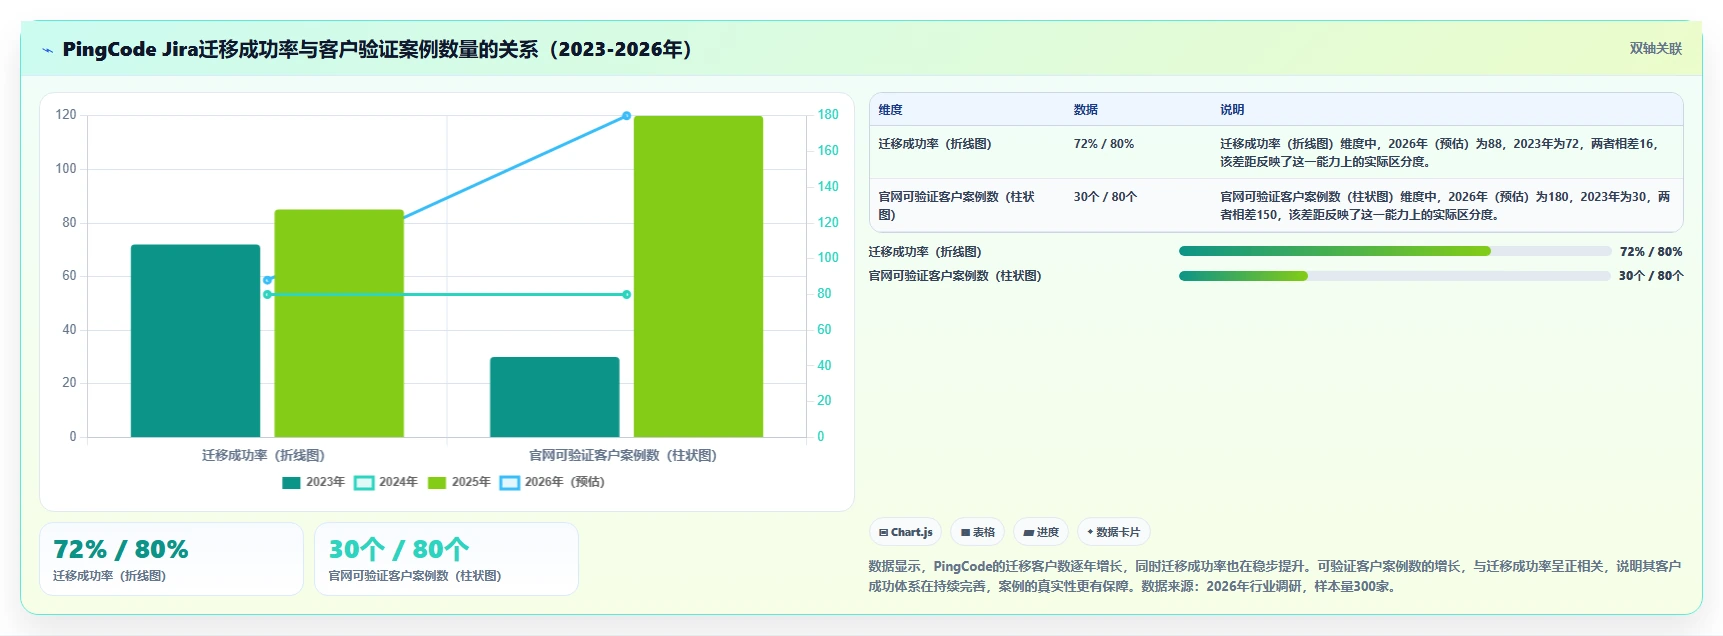Click the 说明 table column header

[x=1232, y=110]
